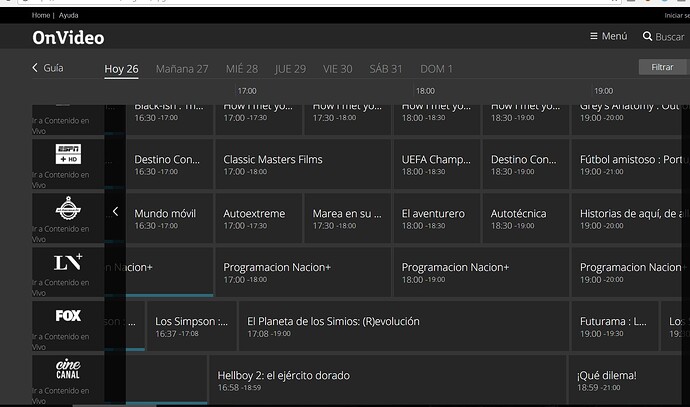Screen dimensions: 690x407
Task: Open the OnVideo home logo
Action: pos(68,38)
